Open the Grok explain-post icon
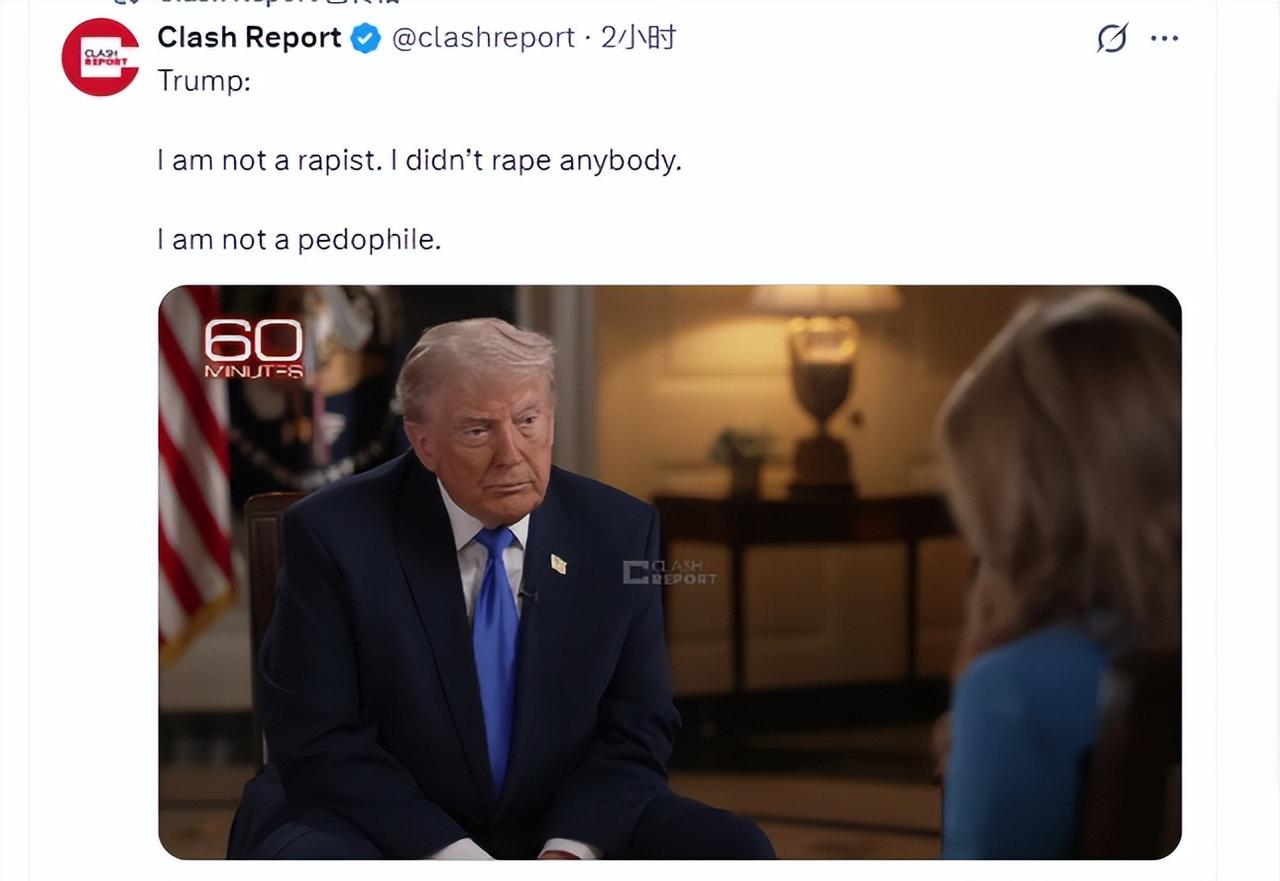The height and width of the screenshot is (881, 1280). click(1112, 39)
